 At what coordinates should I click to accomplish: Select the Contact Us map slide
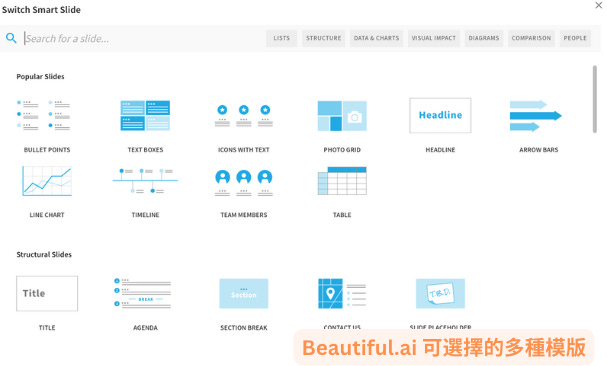(x=342, y=294)
